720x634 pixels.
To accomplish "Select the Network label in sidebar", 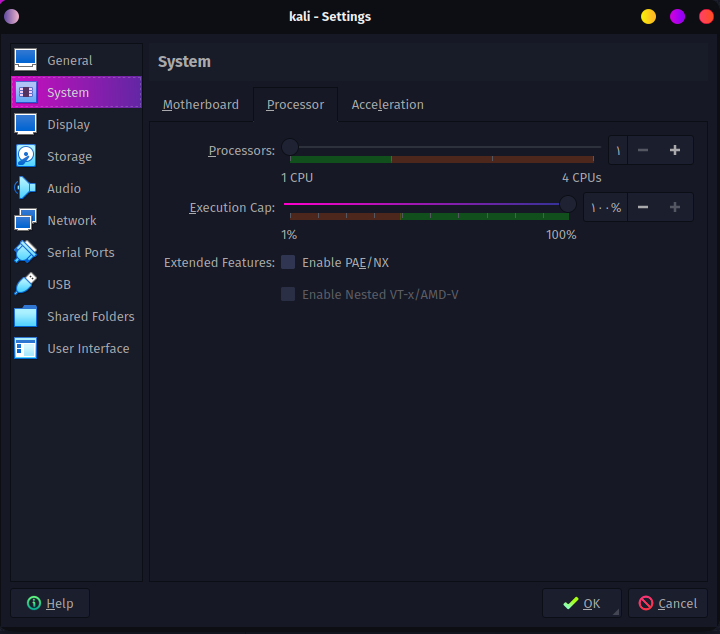I will click(x=72, y=221).
